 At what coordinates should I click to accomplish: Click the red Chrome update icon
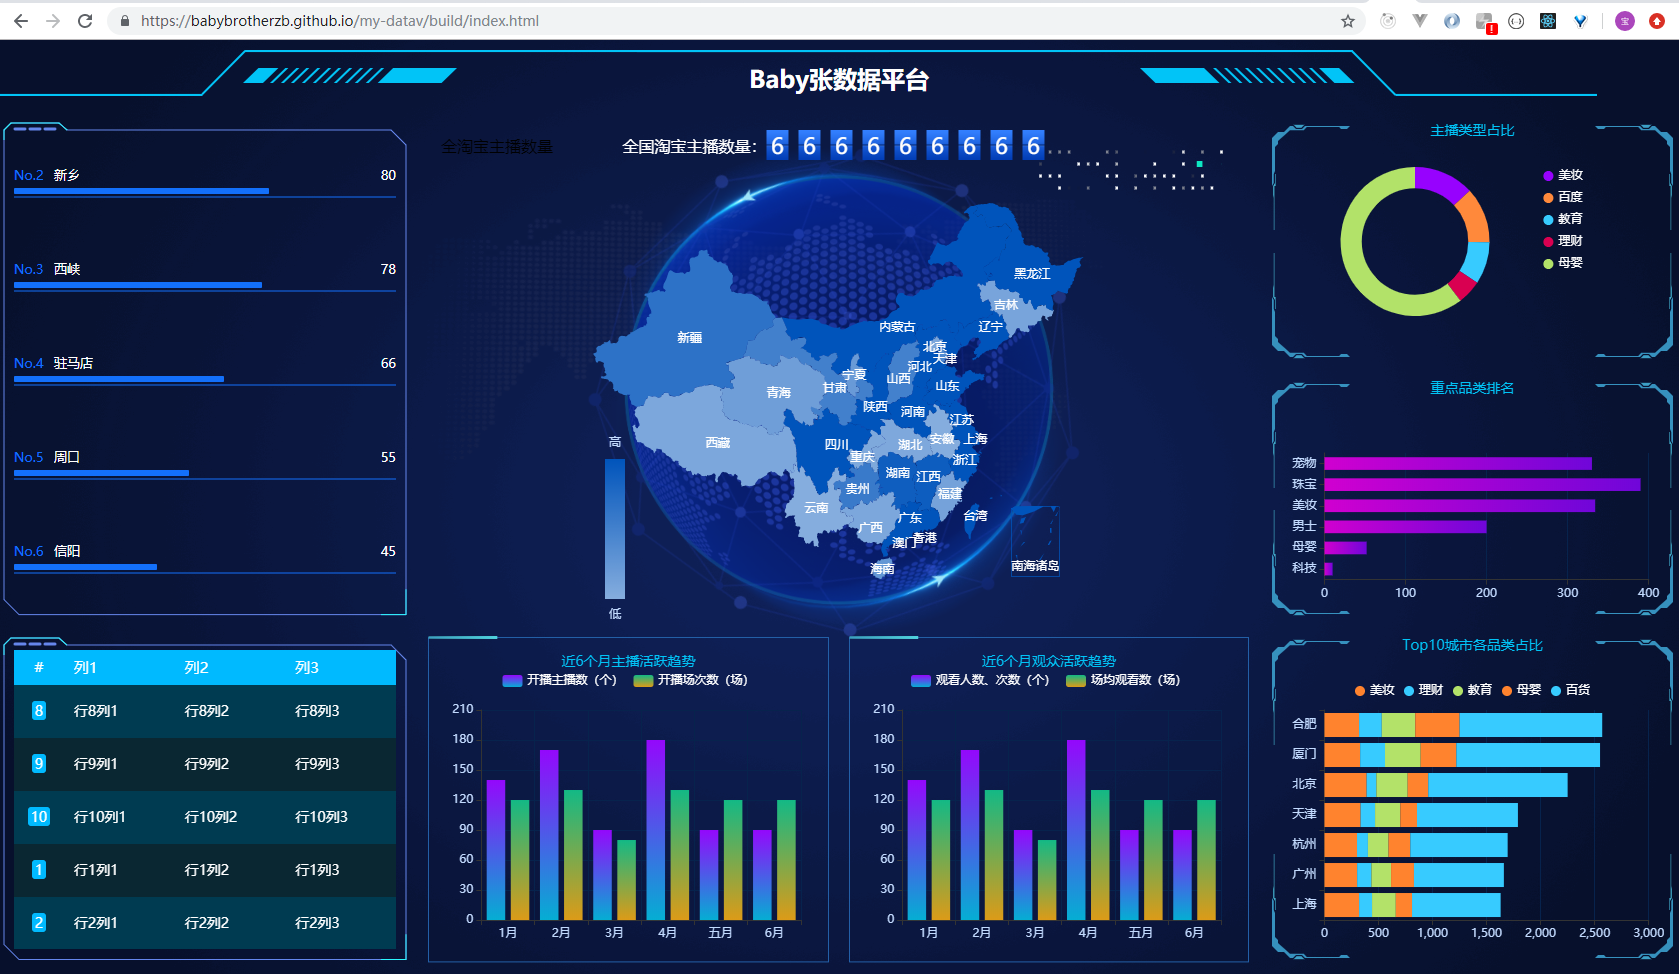1657,21
